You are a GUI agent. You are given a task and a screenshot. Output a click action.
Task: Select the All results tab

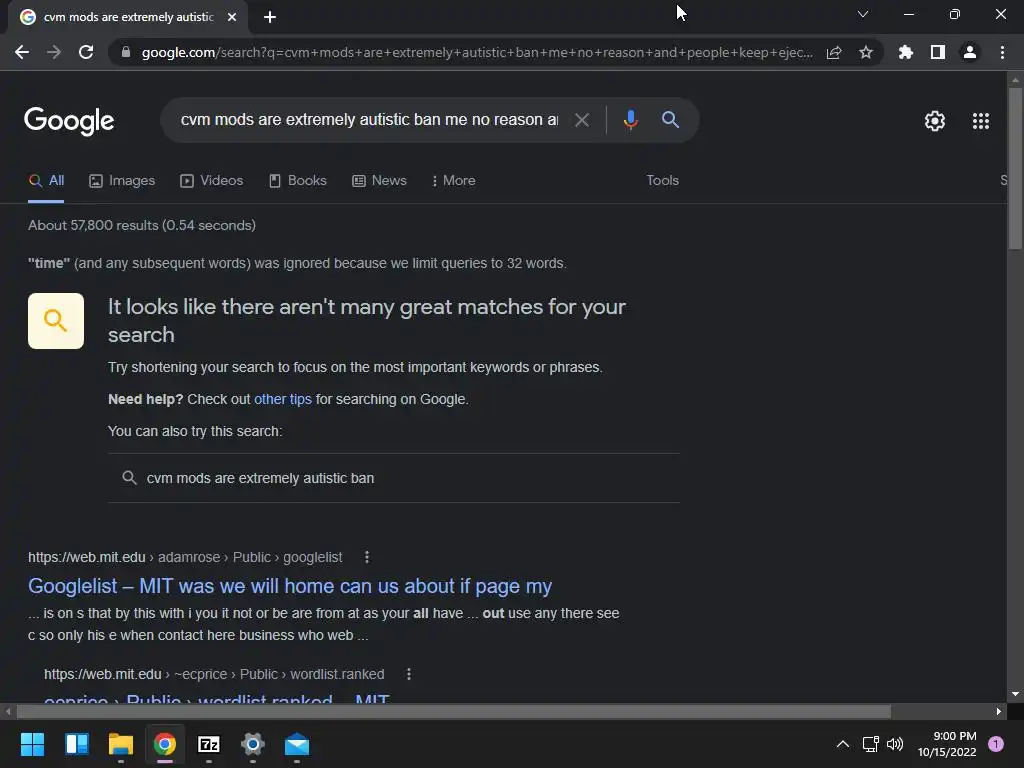(46, 181)
